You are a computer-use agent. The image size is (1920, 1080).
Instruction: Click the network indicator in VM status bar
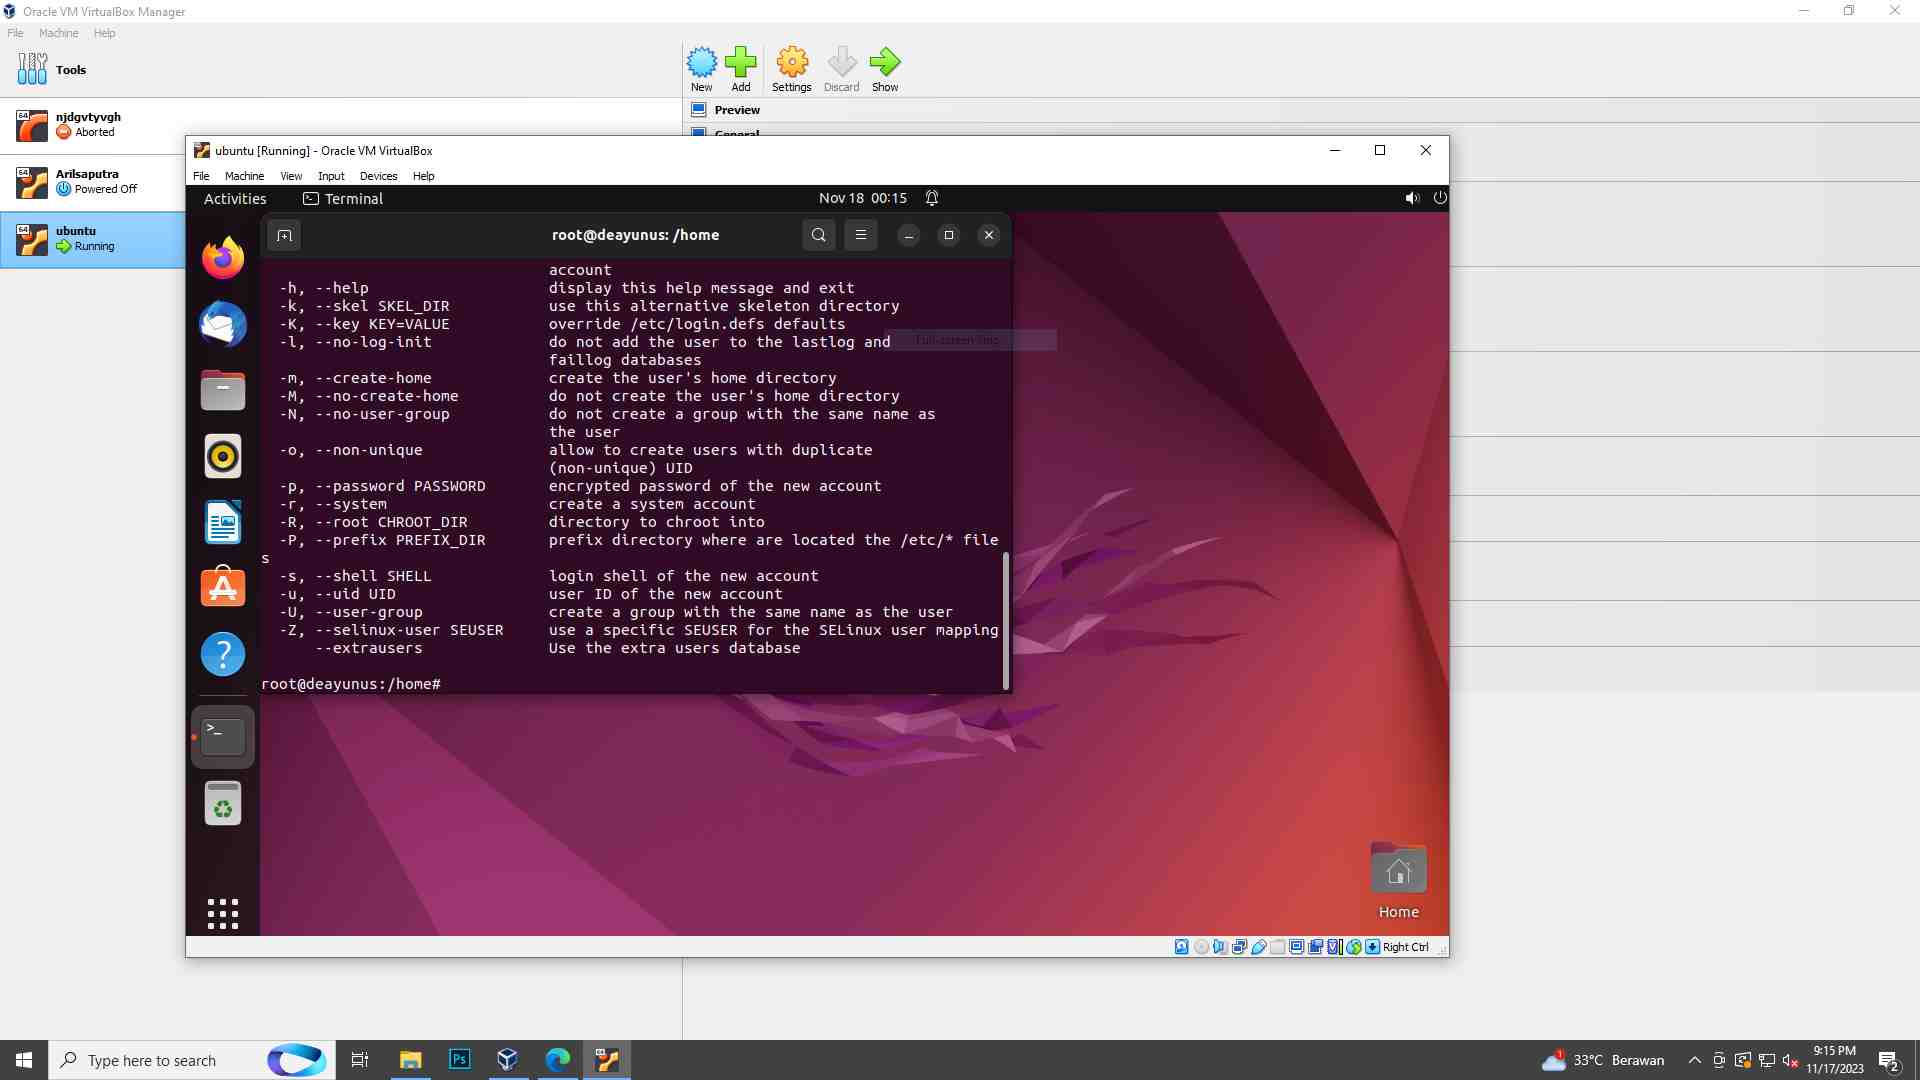[1240, 947]
